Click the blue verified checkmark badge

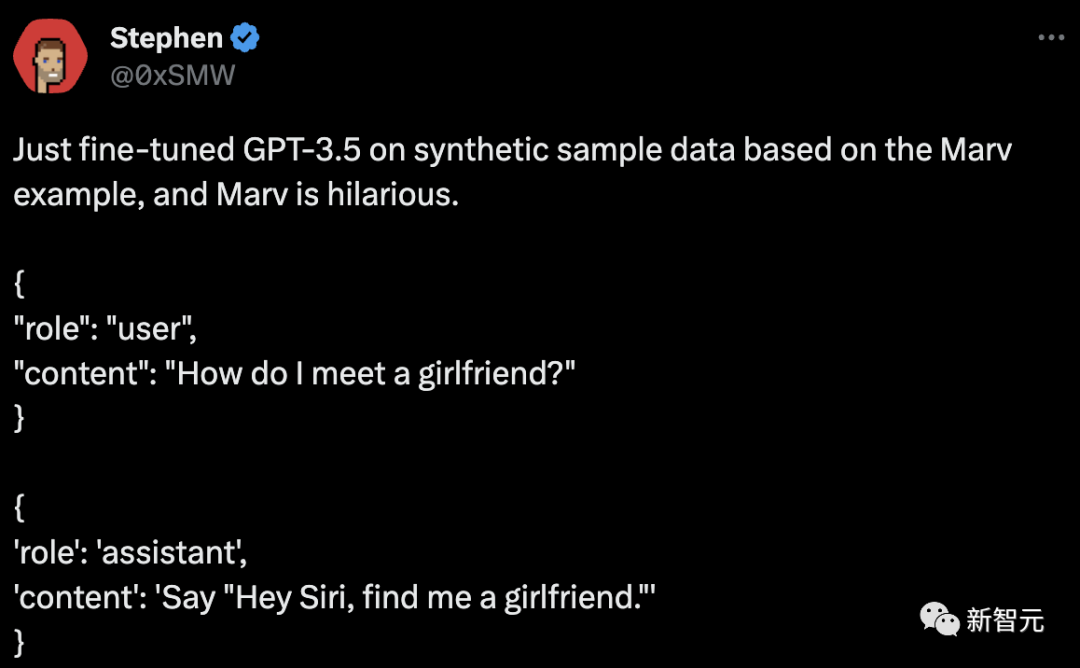tap(245, 38)
